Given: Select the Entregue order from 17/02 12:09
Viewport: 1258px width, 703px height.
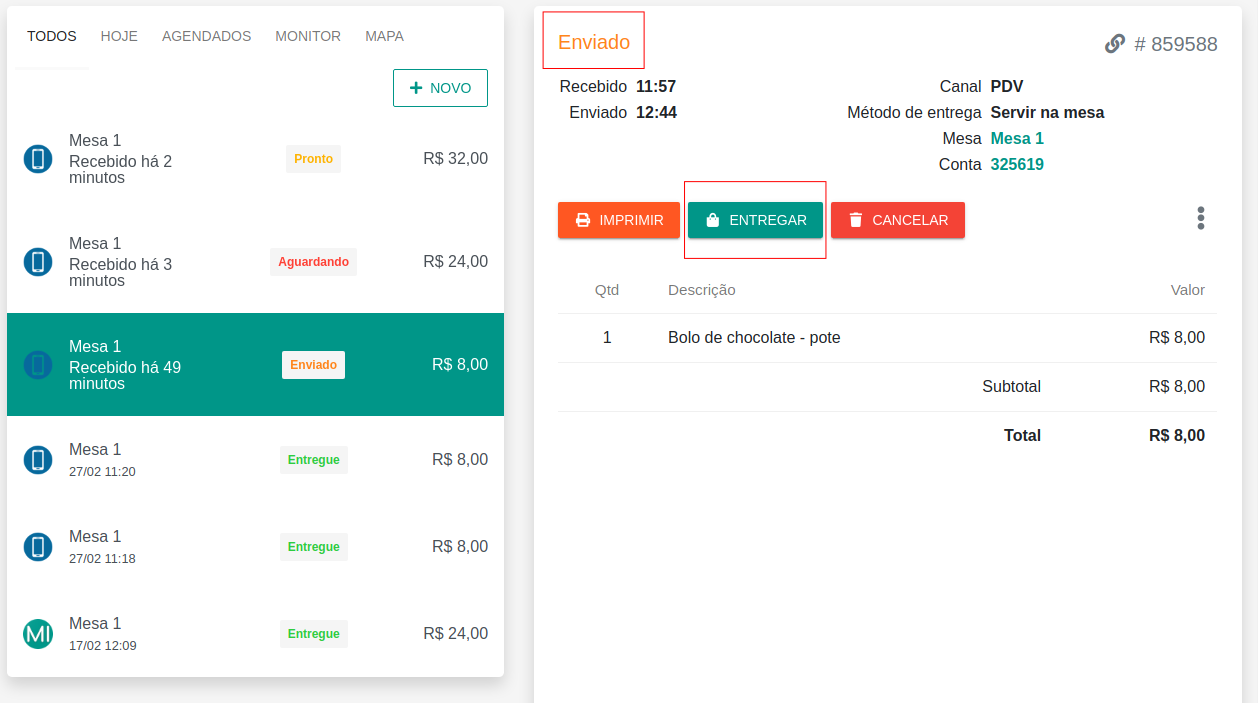Looking at the screenshot, I should [x=255, y=634].
